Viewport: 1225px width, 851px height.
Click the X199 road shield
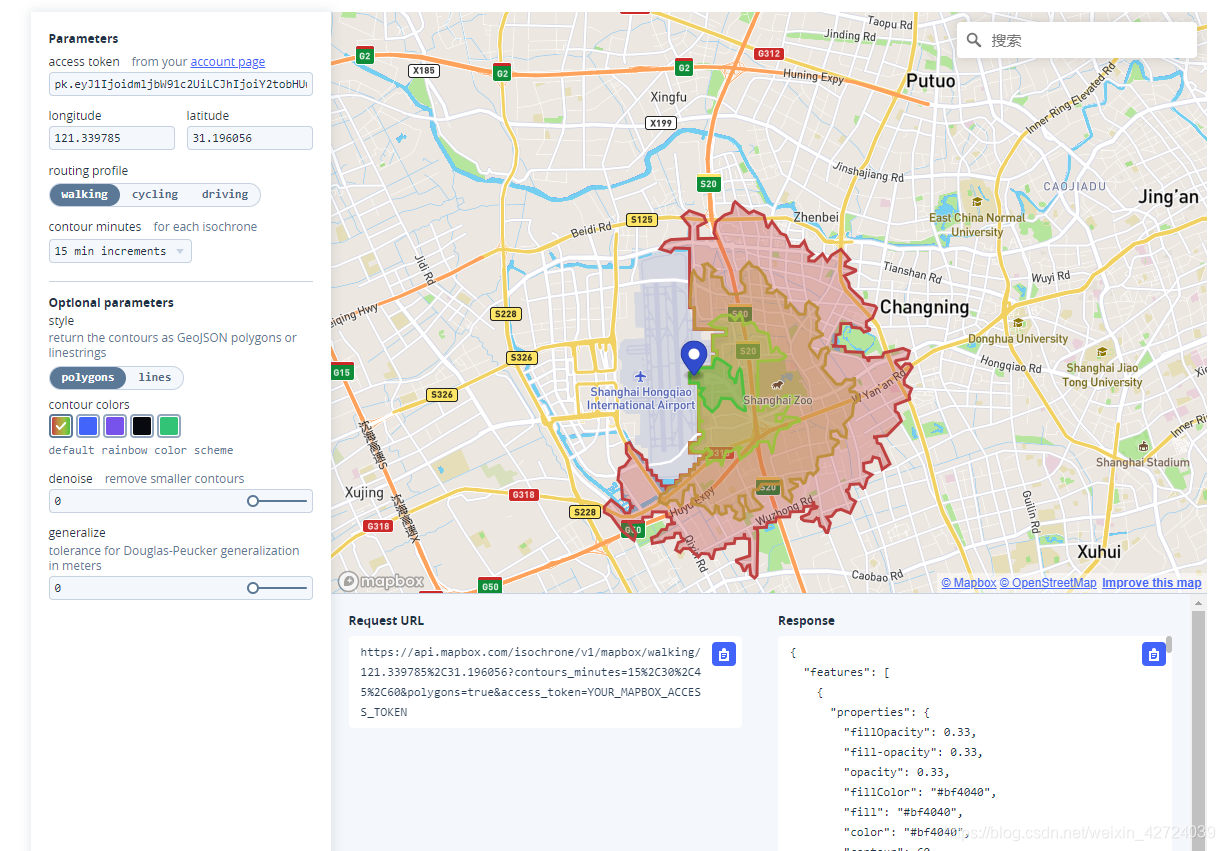[x=660, y=123]
